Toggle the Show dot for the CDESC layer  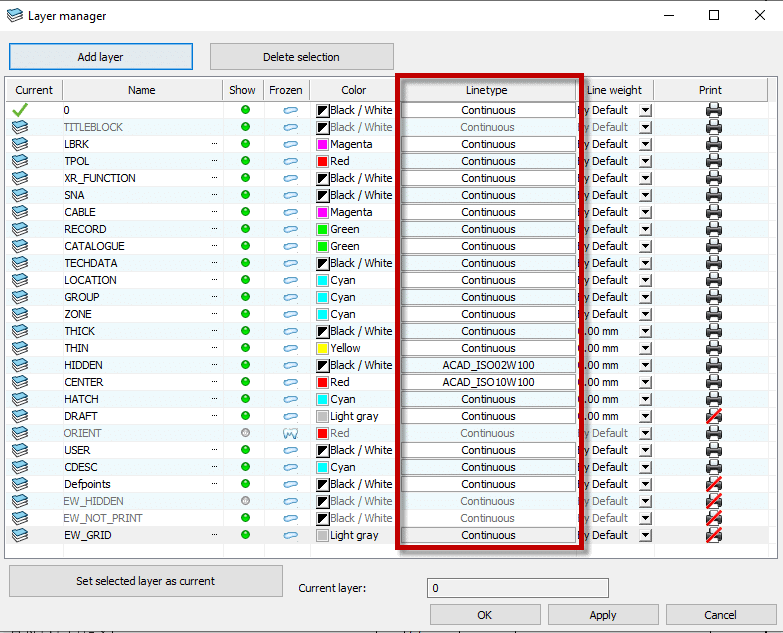(x=245, y=467)
